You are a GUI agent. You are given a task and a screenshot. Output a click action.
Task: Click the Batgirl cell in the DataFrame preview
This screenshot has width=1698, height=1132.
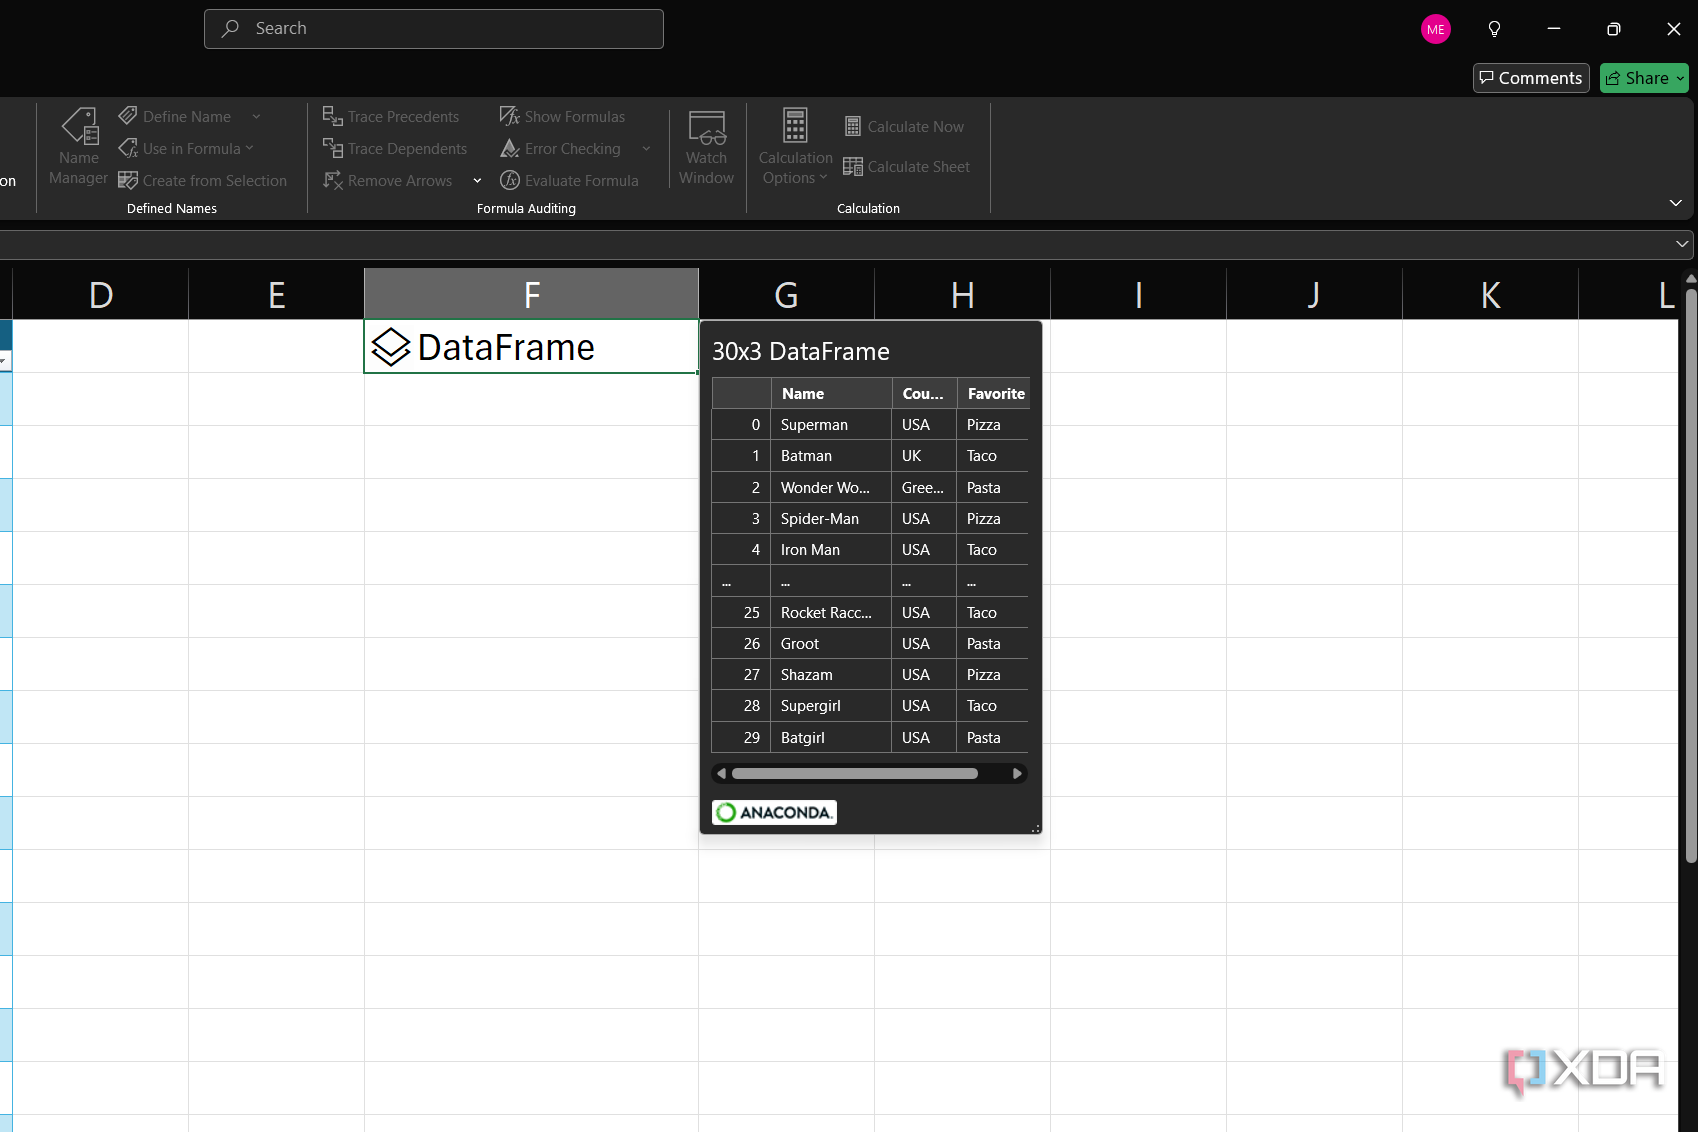click(x=831, y=737)
